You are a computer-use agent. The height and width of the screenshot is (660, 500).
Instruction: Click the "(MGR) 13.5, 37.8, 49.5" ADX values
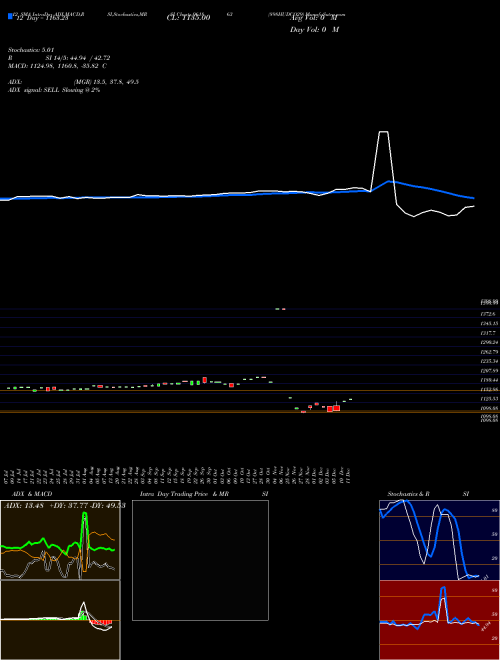(106, 82)
